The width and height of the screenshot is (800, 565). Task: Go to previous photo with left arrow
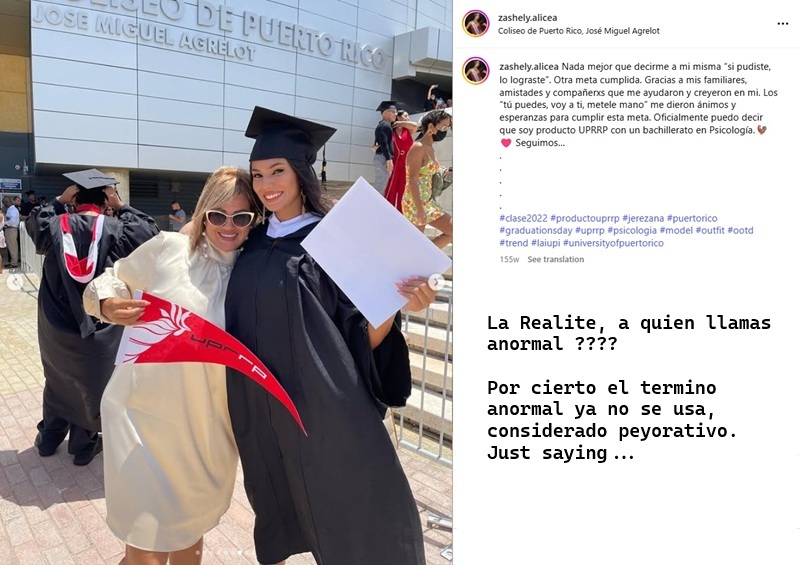coord(15,282)
